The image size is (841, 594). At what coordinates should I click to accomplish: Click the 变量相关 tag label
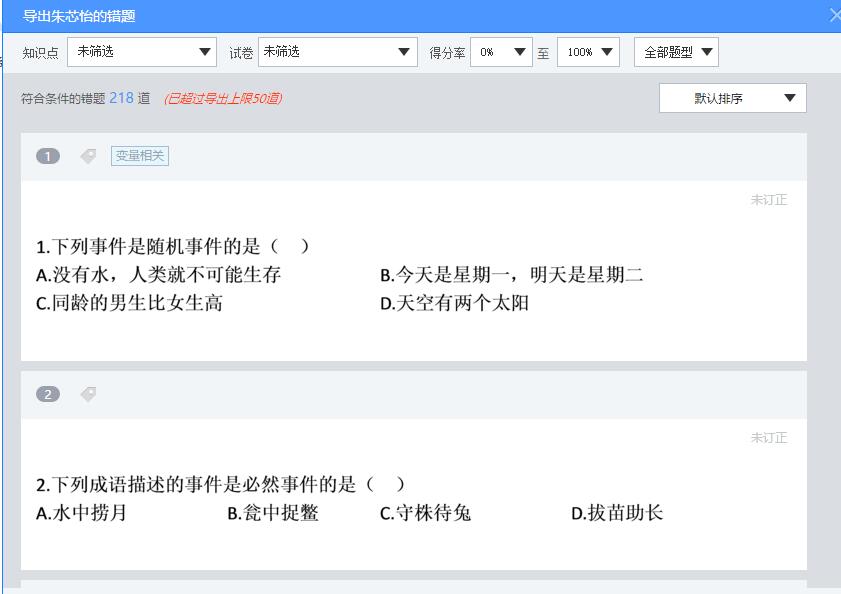click(x=140, y=156)
